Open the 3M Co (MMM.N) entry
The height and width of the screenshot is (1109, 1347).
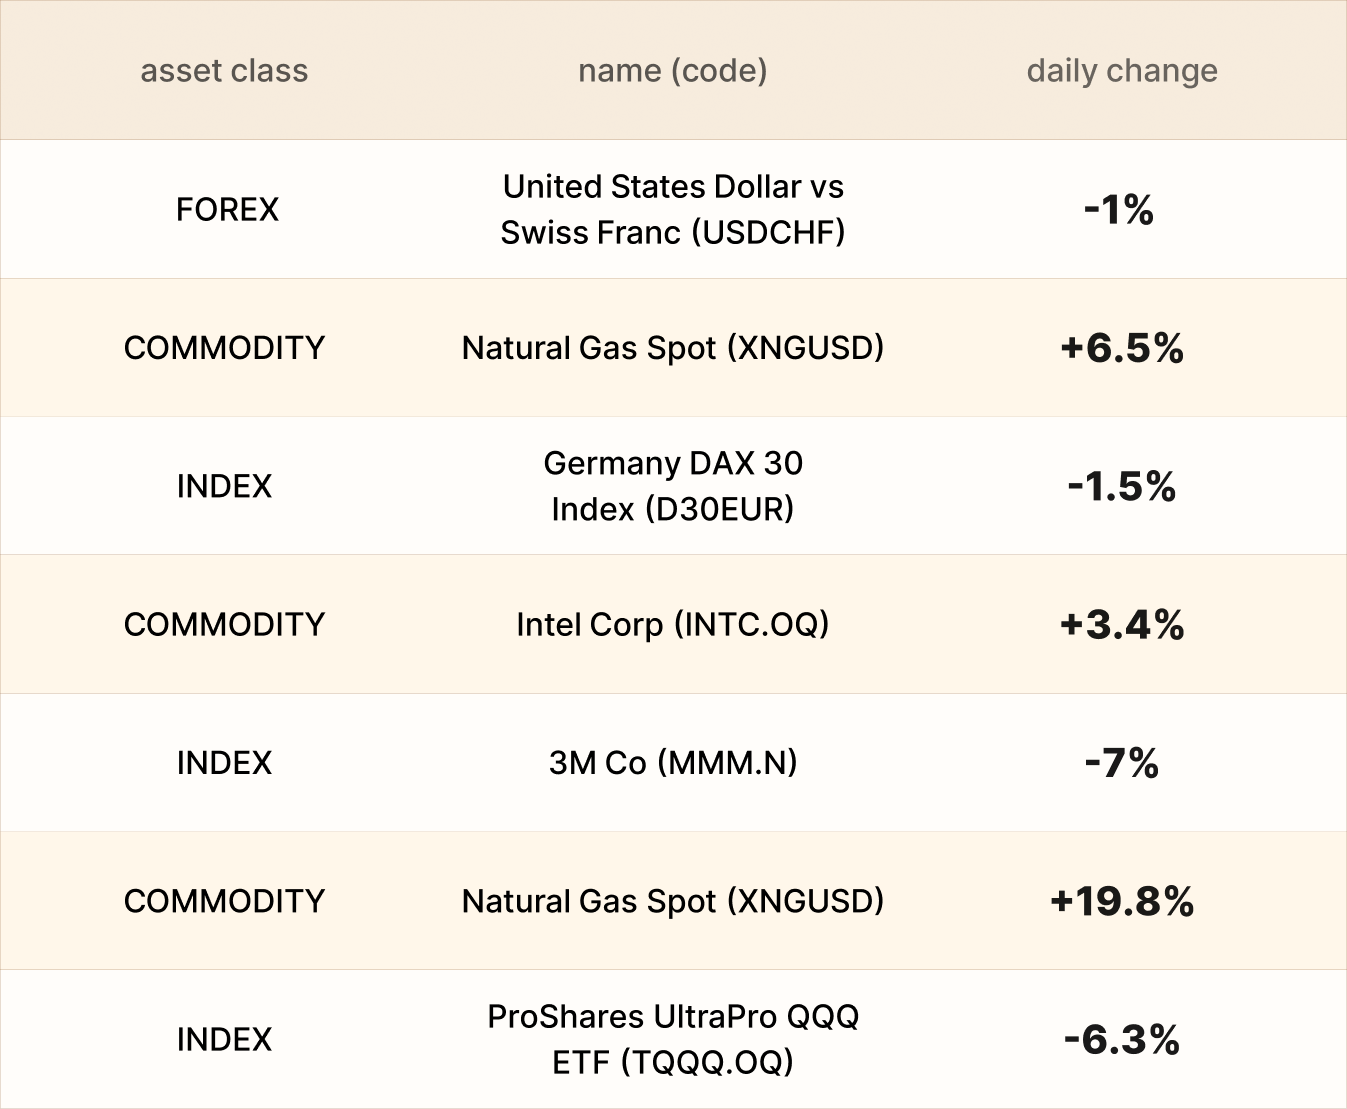click(x=672, y=763)
